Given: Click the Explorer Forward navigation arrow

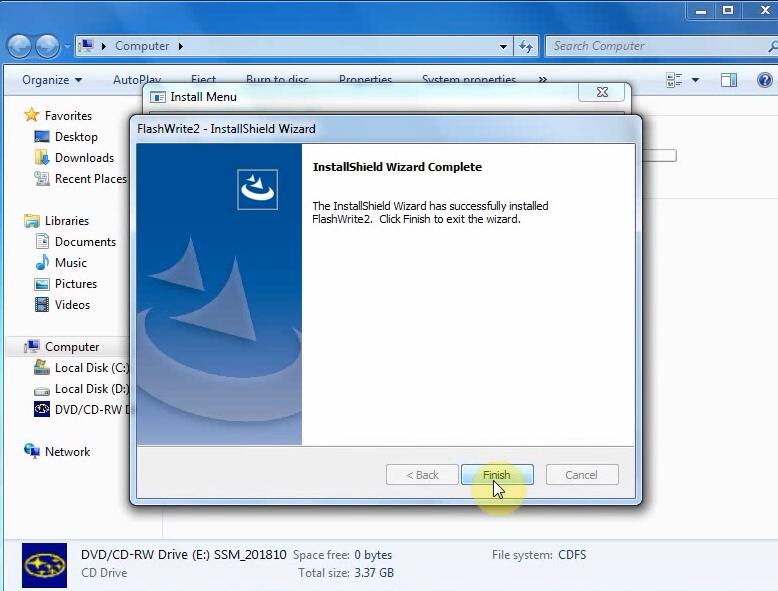Looking at the screenshot, I should [x=48, y=46].
